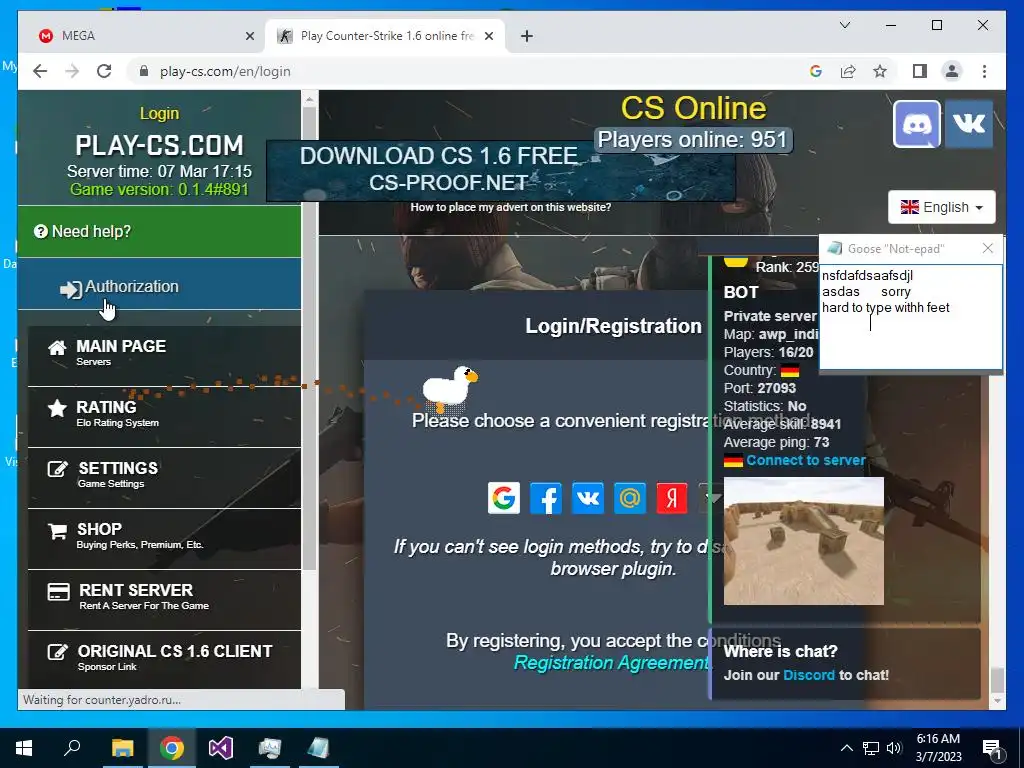Choose the Mail.ru @ login icon

tap(630, 498)
